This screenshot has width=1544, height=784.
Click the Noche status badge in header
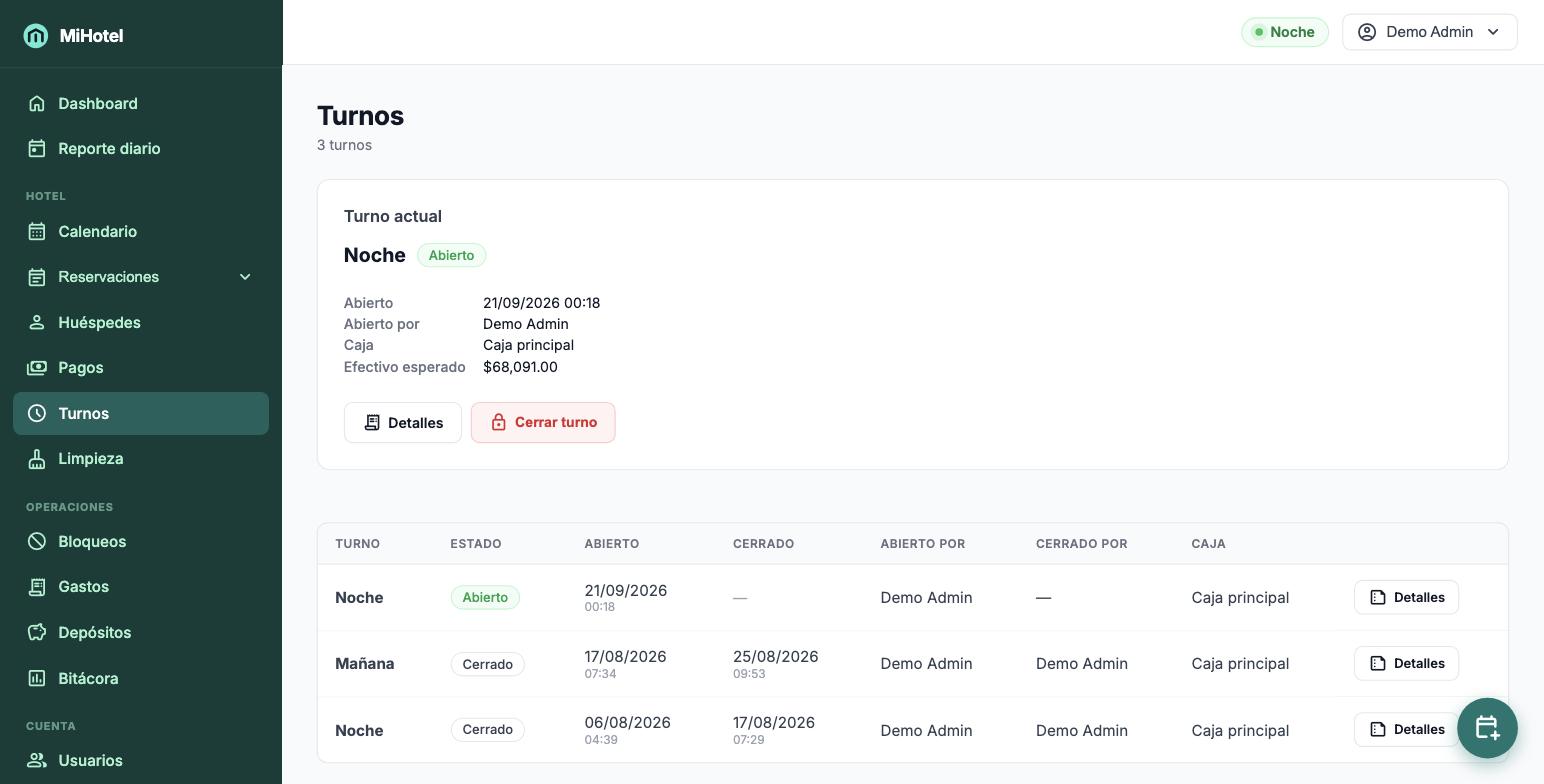point(1284,32)
